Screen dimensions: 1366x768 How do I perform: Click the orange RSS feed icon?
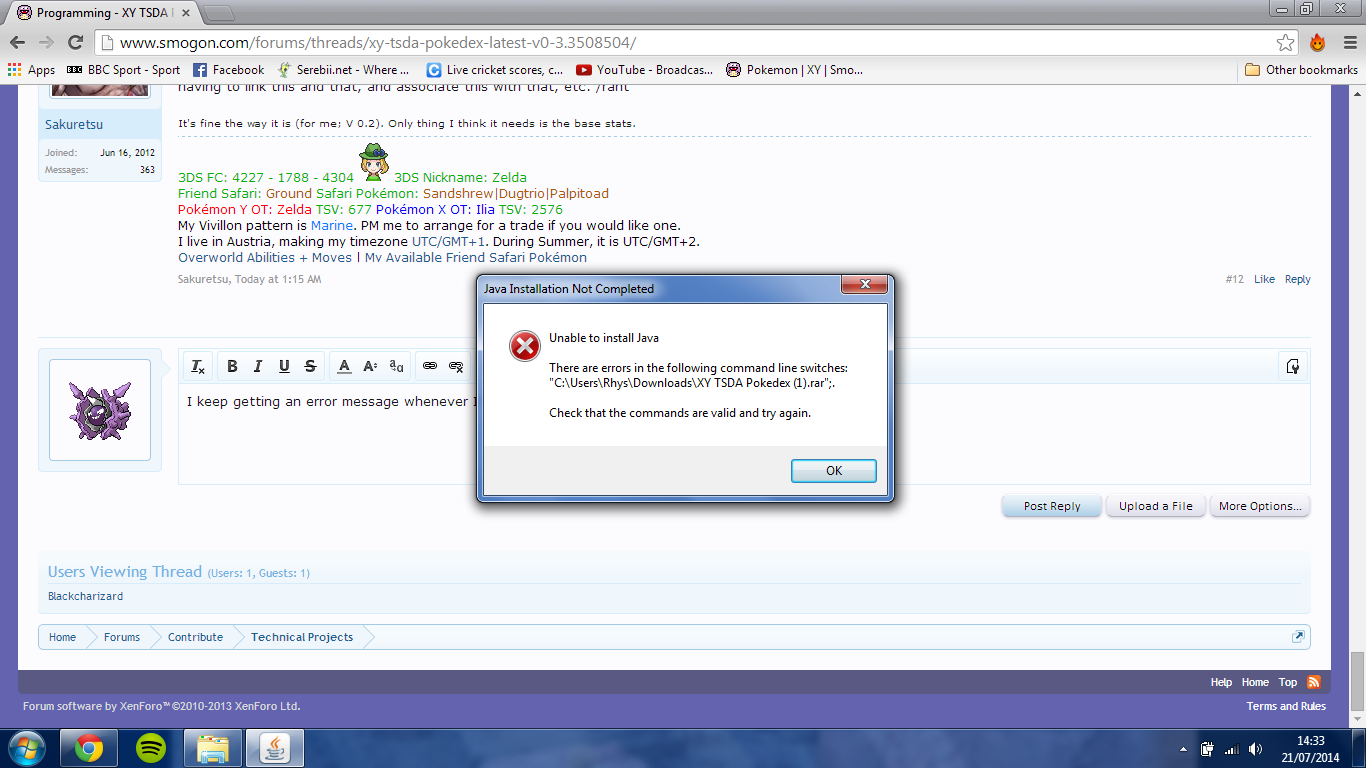(x=1314, y=682)
